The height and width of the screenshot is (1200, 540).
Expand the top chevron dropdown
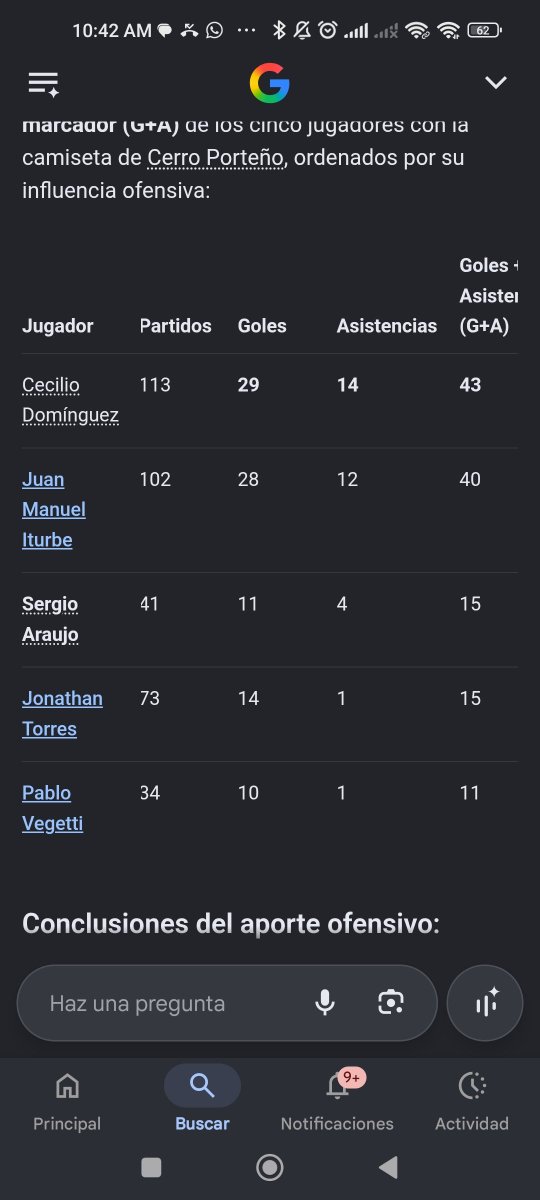(x=496, y=83)
